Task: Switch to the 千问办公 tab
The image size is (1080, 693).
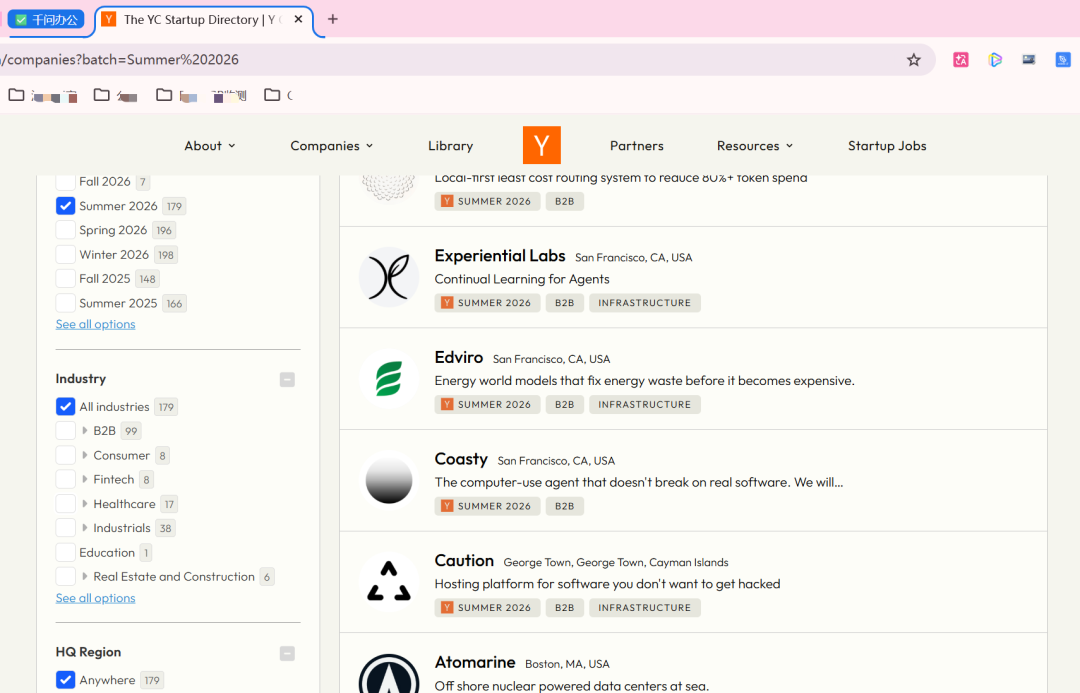Action: coord(47,19)
